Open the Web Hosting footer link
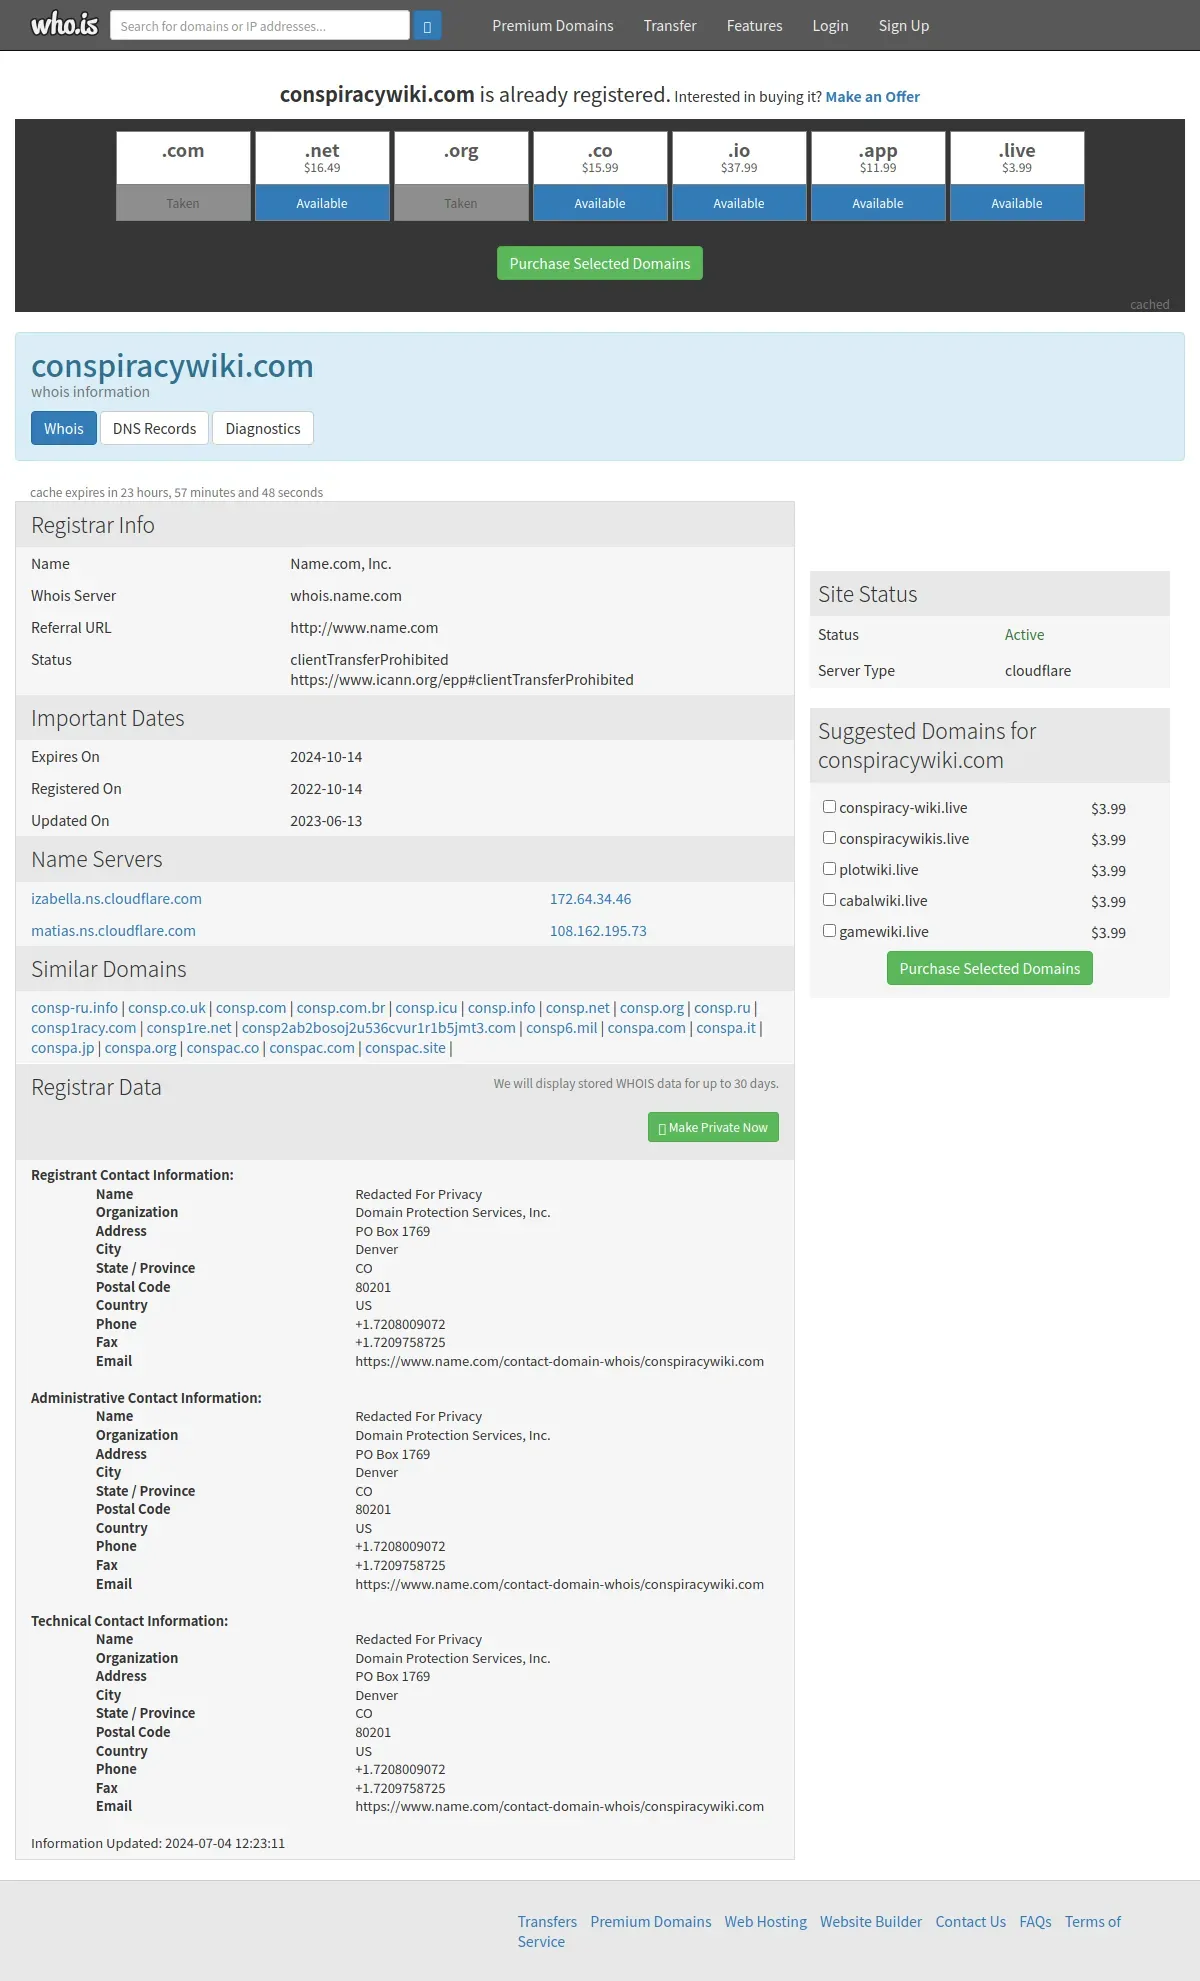The image size is (1200, 1981). (x=766, y=1922)
